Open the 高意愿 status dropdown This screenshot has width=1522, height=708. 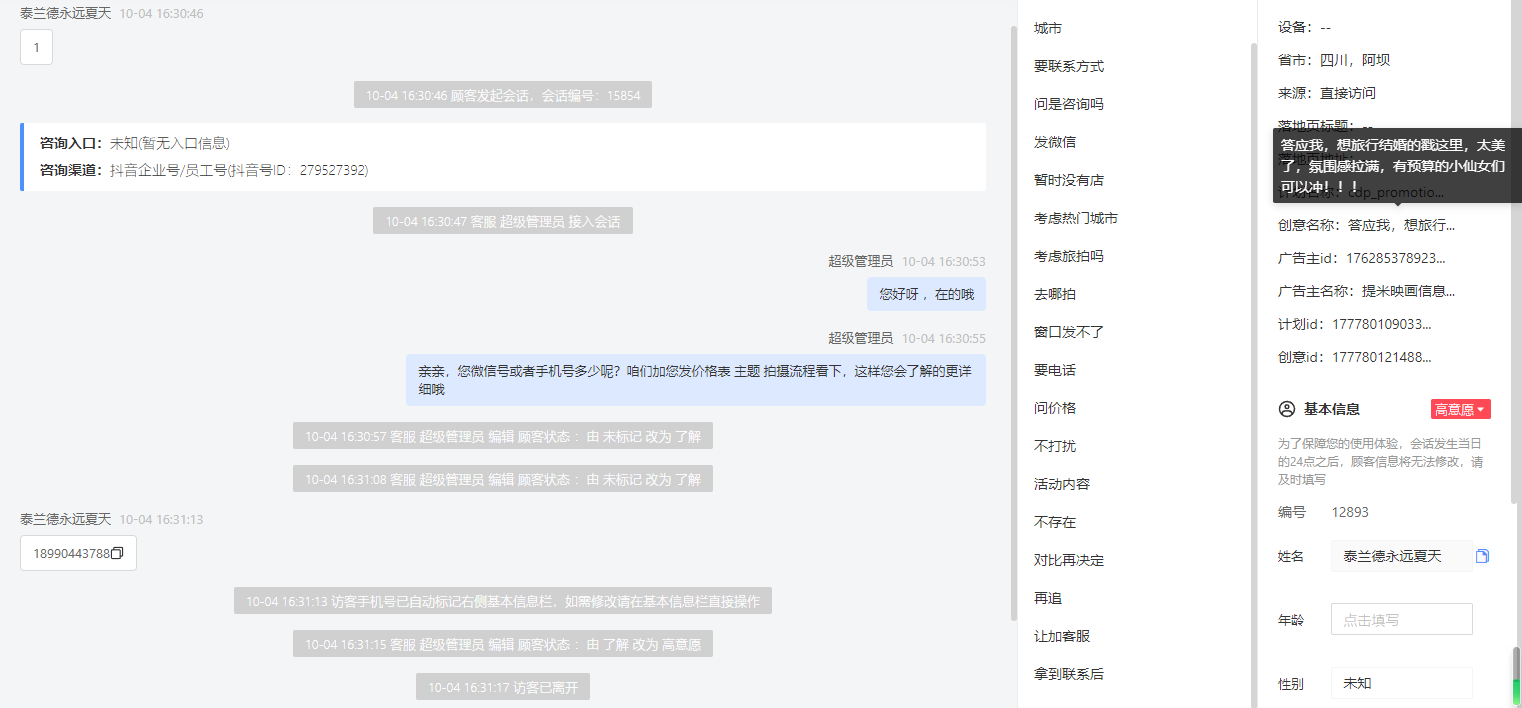[1460, 409]
